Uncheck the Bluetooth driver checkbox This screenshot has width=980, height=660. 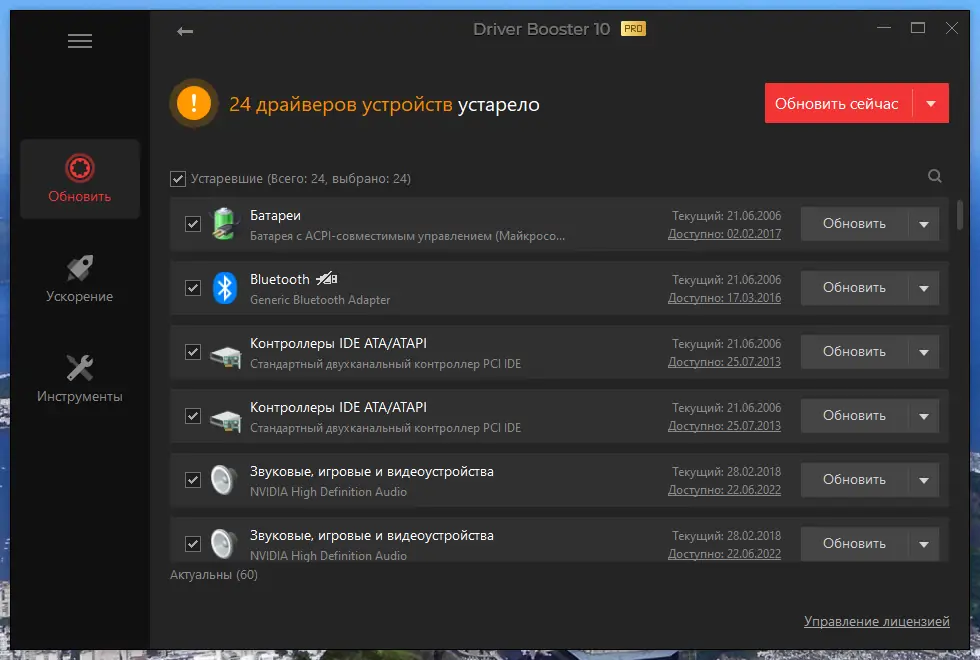tap(192, 288)
